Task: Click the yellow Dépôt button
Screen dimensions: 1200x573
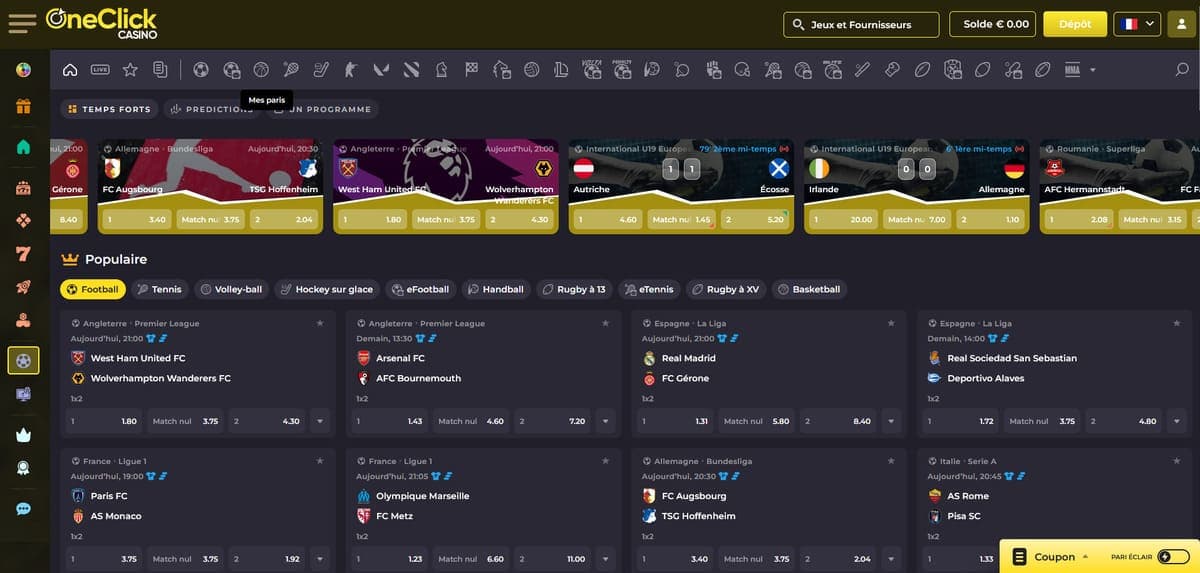Action: tap(1075, 24)
